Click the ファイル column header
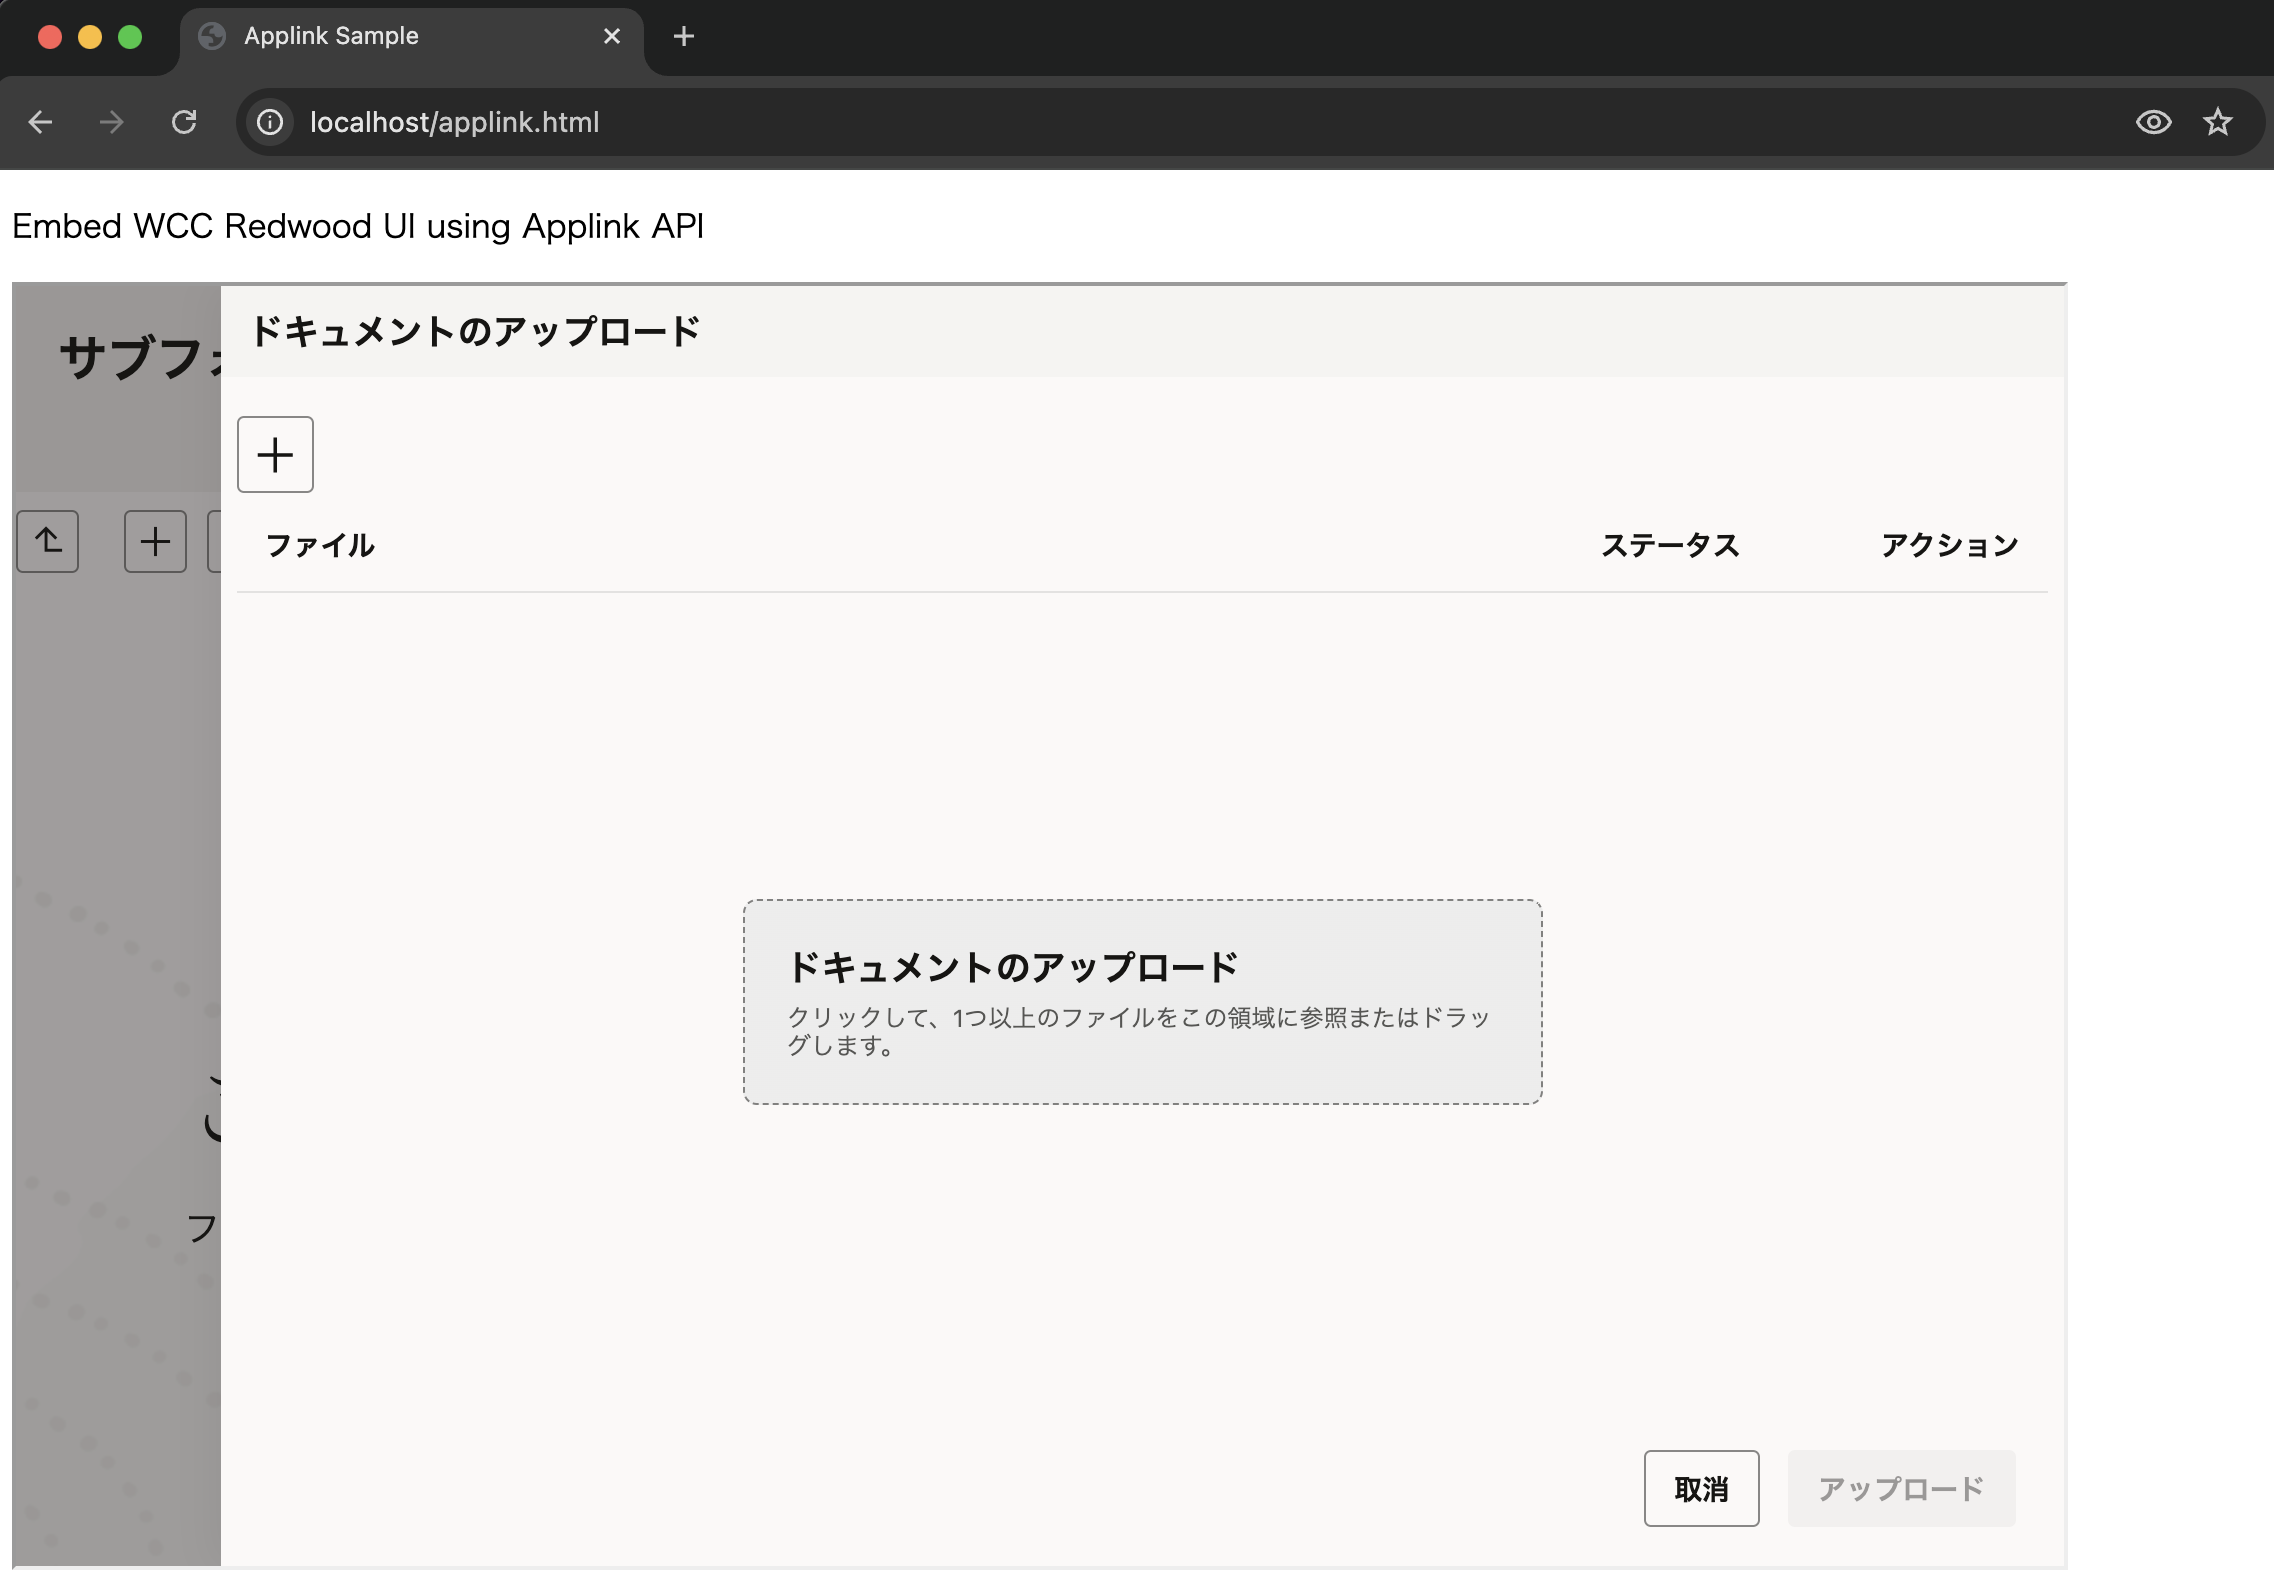Screen dimensions: 2274x1596 click(320, 546)
